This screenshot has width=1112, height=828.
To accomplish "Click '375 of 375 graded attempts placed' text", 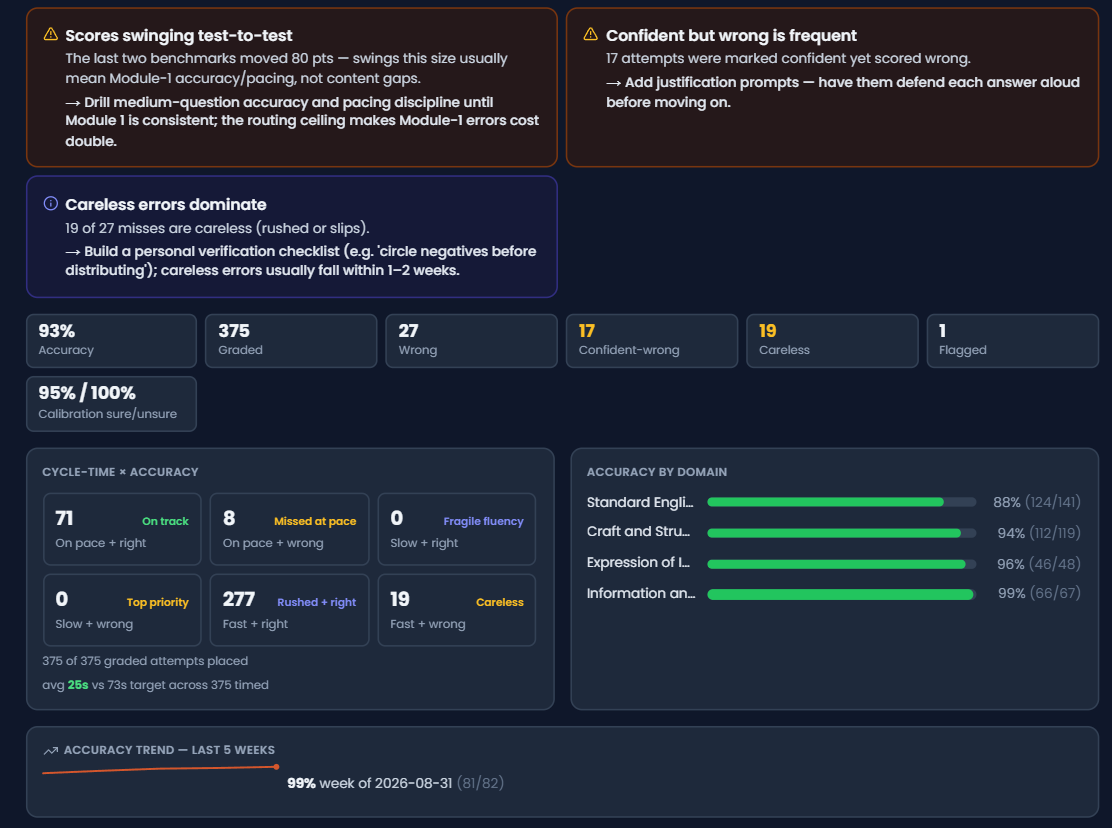I will coord(145,661).
